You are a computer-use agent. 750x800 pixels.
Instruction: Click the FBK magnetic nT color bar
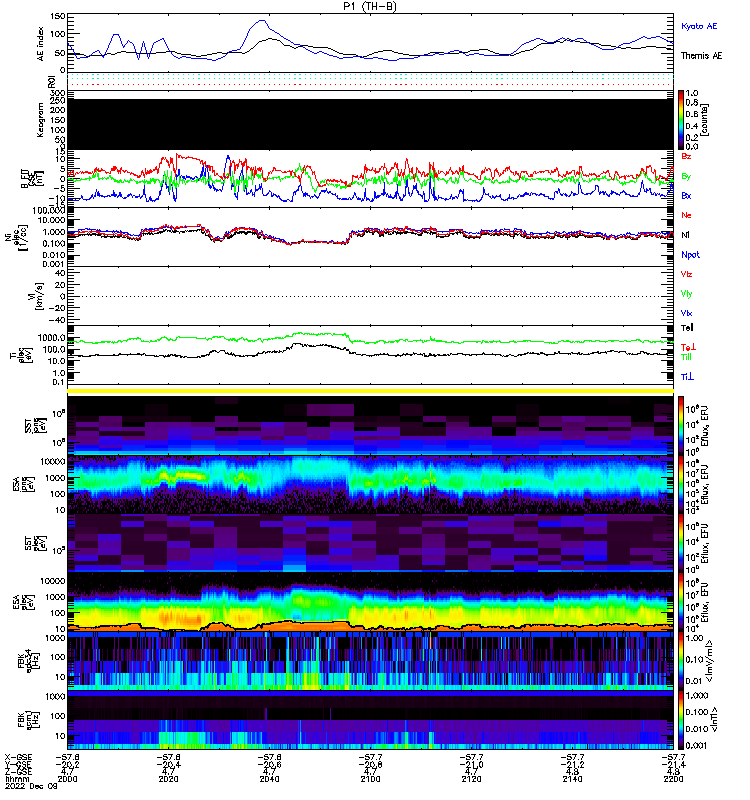coord(681,720)
